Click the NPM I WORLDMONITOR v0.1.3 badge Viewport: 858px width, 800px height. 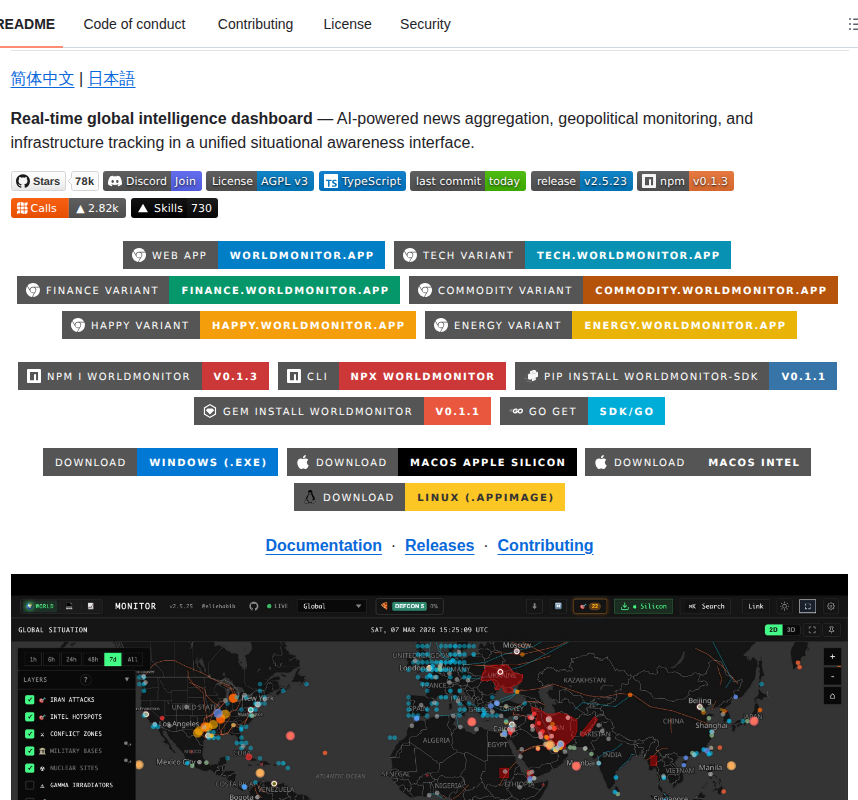pos(143,376)
